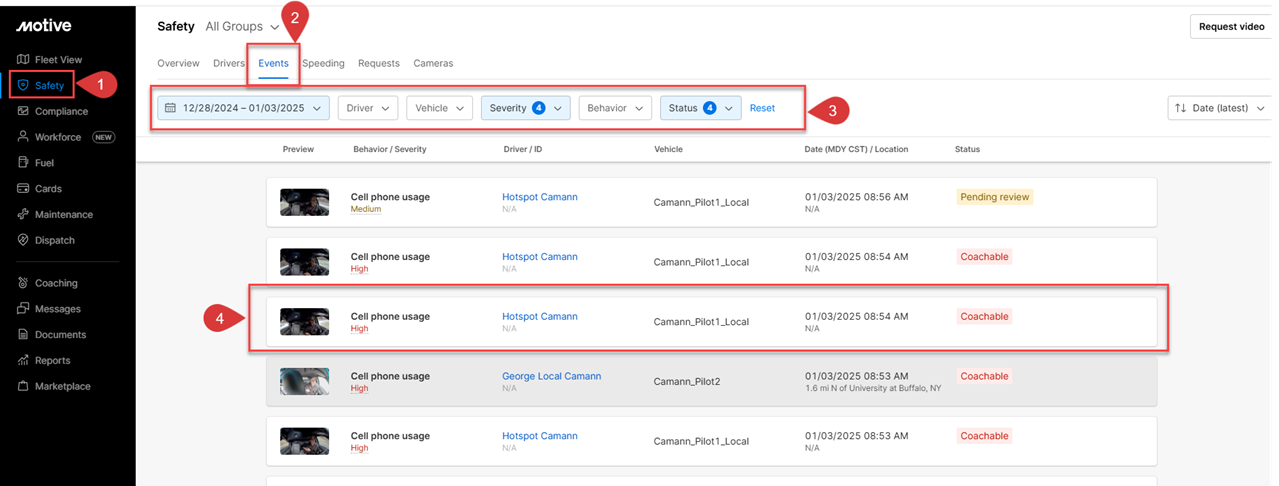Click the Dispatch icon in sidebar
This screenshot has height=486, width=1279.
[x=23, y=241]
